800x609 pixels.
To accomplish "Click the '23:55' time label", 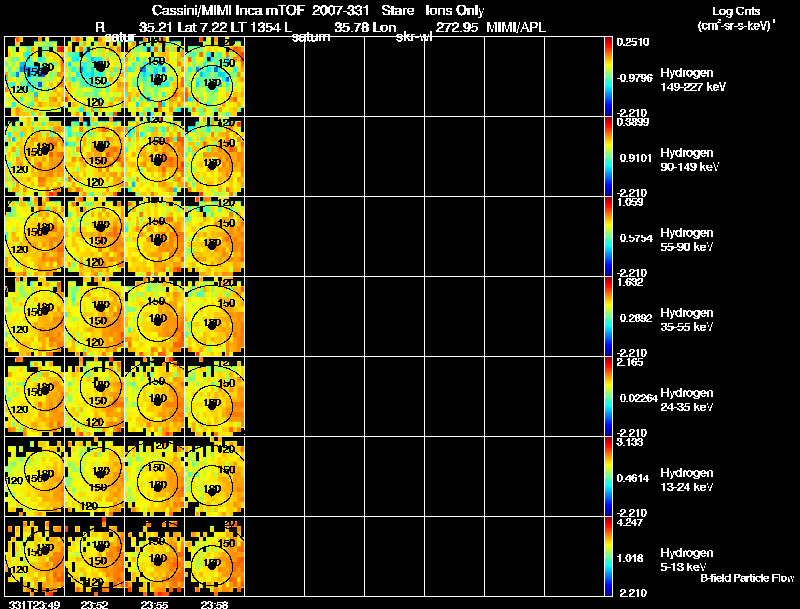I will point(154,604).
